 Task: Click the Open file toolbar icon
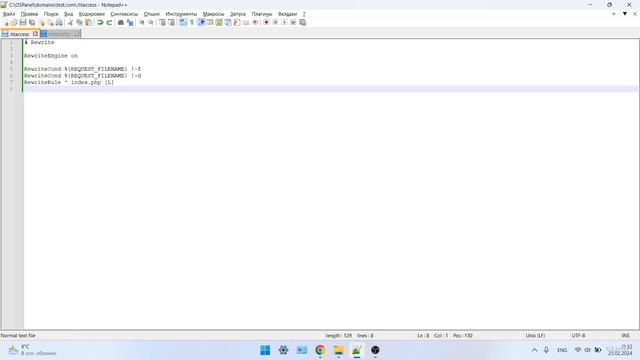tap(14, 22)
